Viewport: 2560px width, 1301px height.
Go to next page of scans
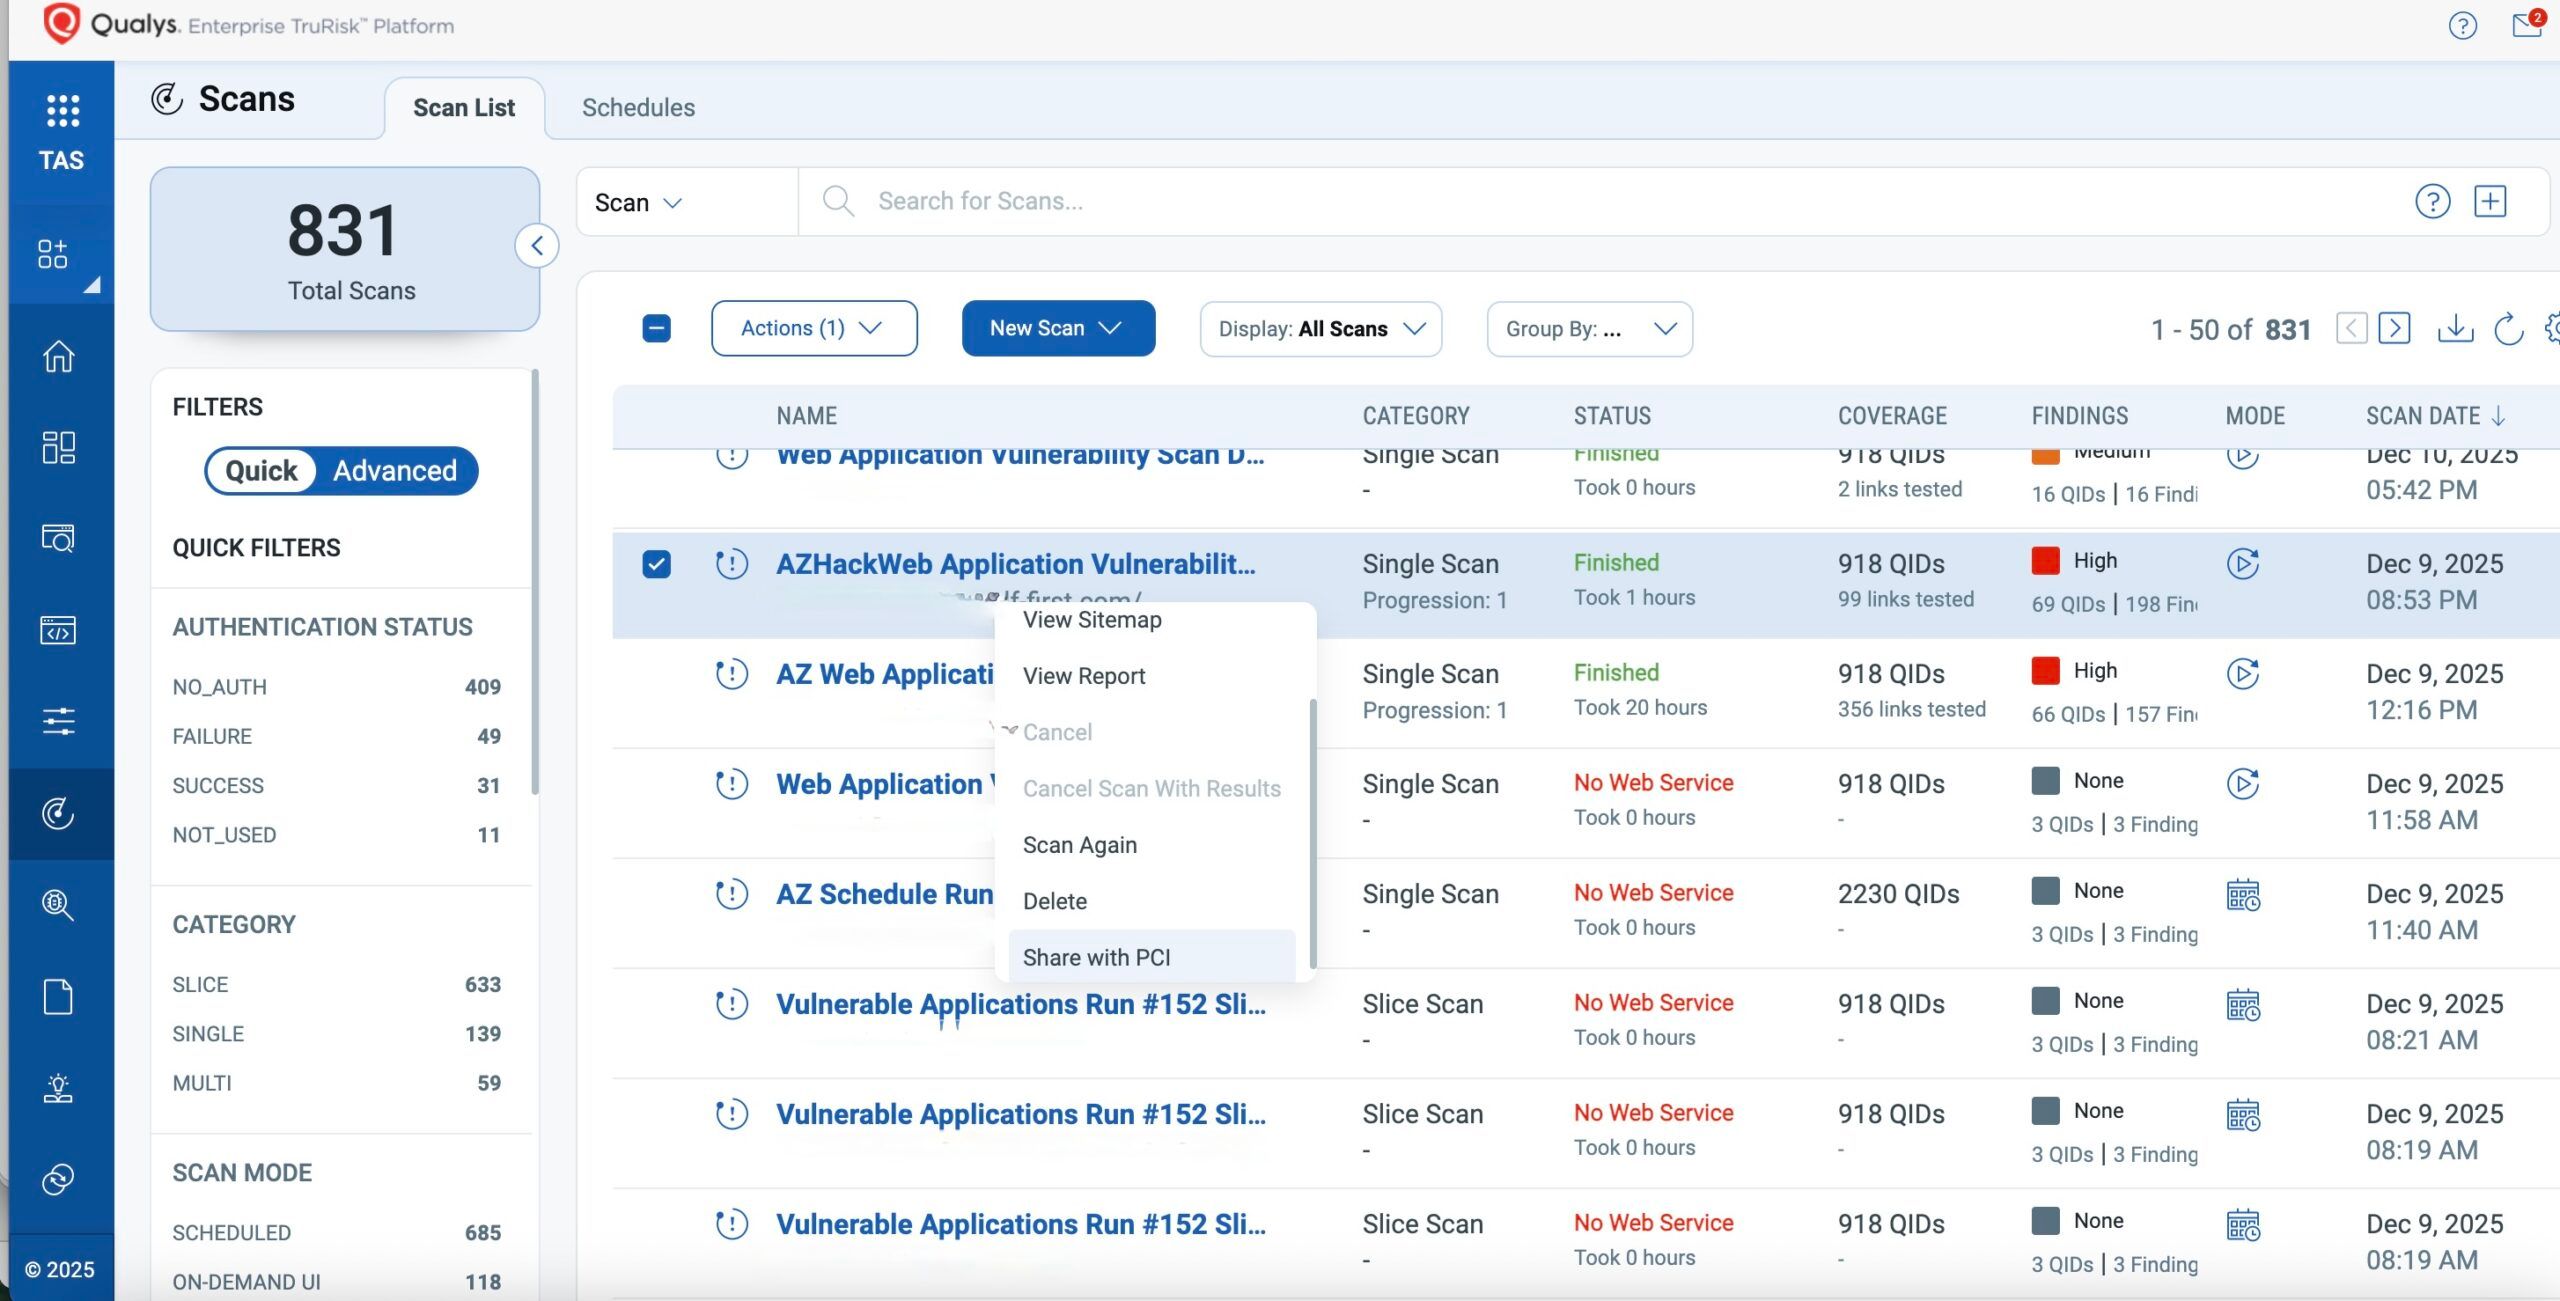pos(2394,329)
